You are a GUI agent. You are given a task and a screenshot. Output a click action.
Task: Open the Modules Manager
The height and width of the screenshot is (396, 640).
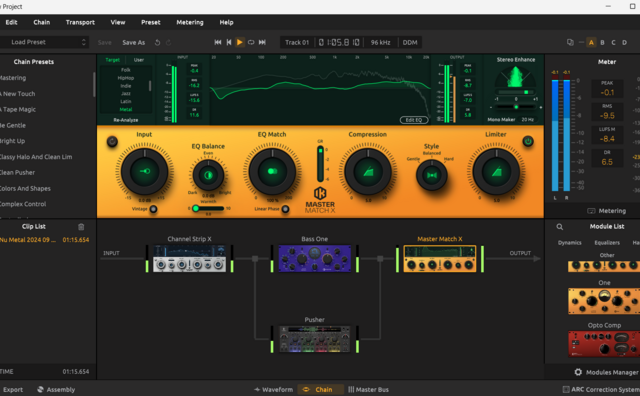coord(608,372)
